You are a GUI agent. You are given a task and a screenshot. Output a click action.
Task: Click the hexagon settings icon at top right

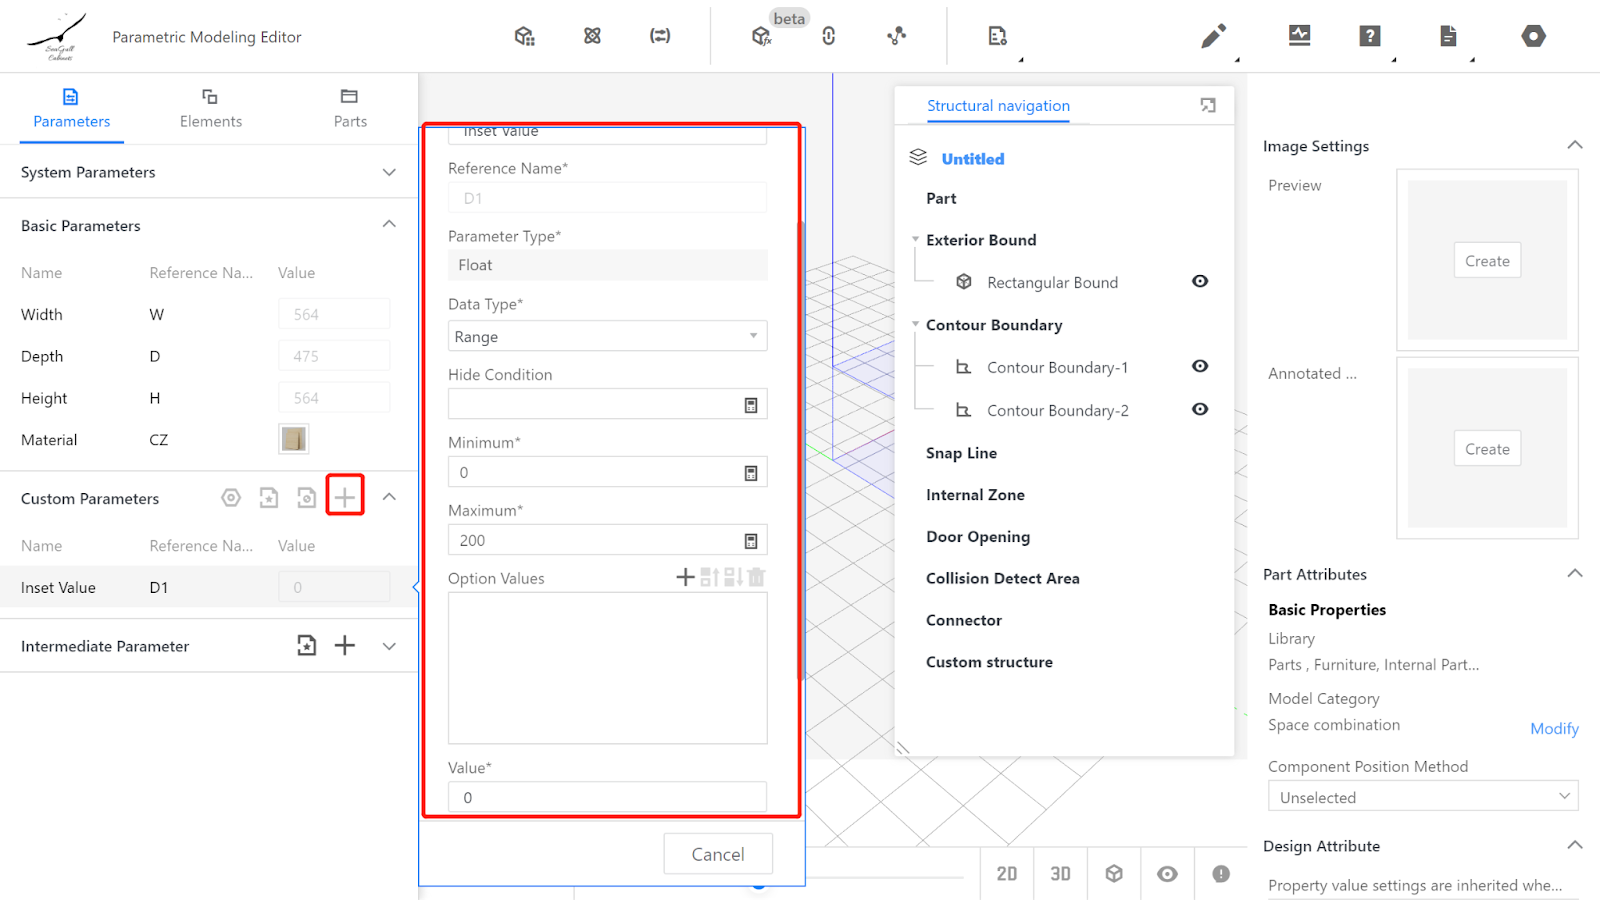click(1534, 36)
